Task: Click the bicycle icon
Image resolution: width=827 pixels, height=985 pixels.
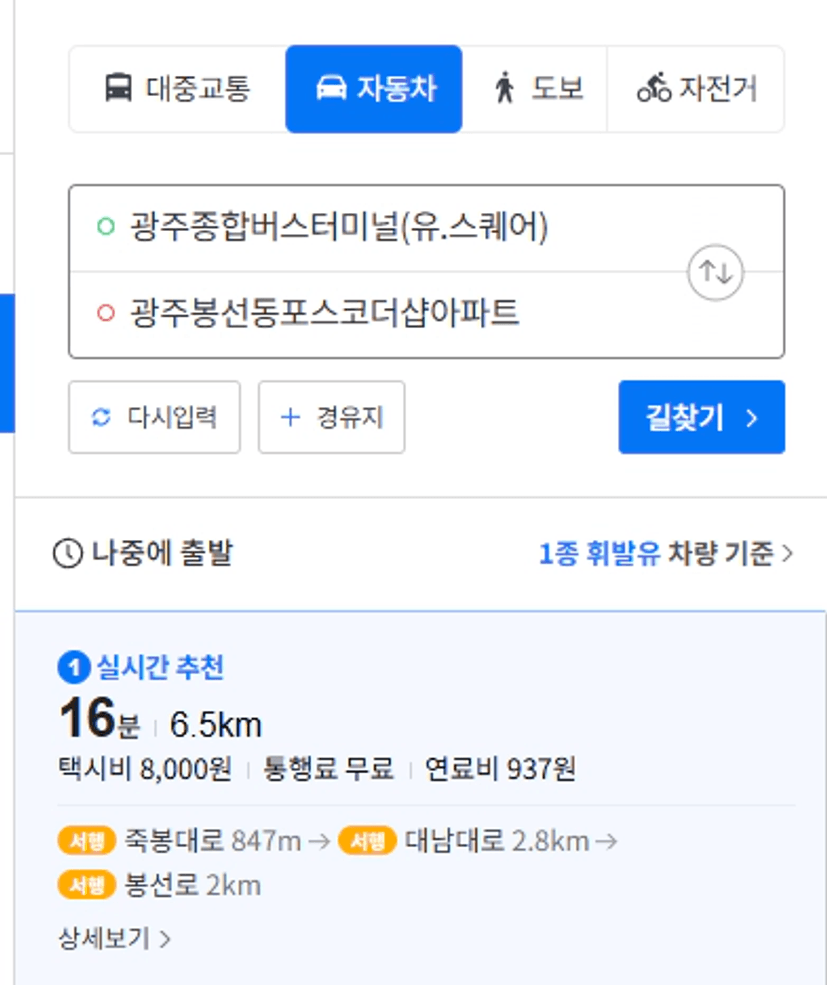Action: point(655,88)
